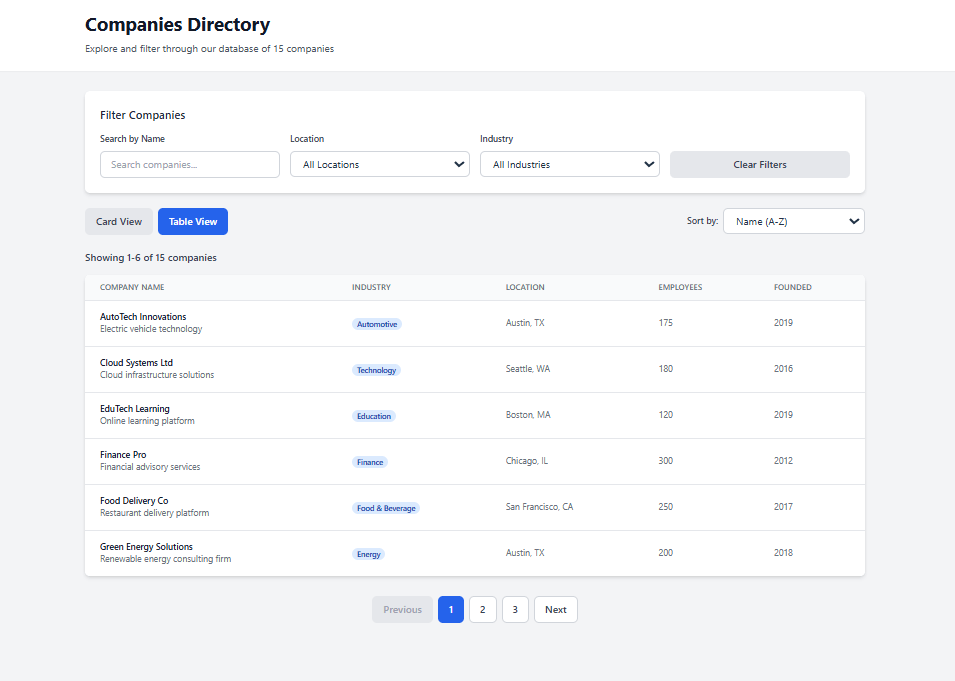
Task: Go to the Next page
Action: click(555, 609)
